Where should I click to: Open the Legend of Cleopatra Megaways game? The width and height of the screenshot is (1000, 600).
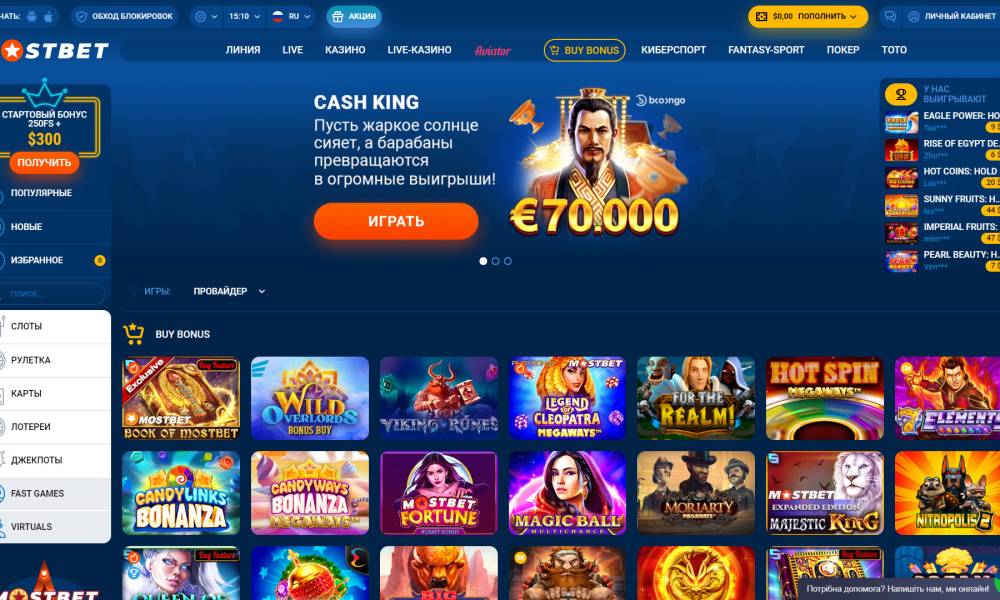pos(567,398)
